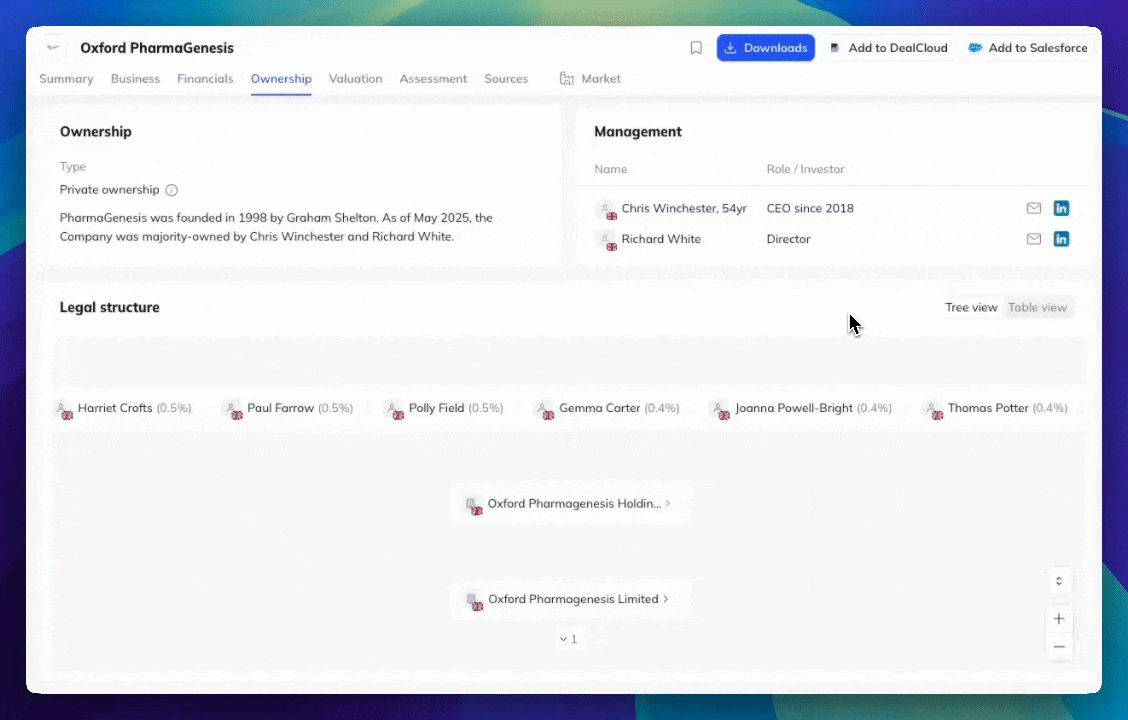Open LinkedIn profile for Richard White
Screen dimensions: 1128x720
pyautogui.click(x=1061, y=239)
